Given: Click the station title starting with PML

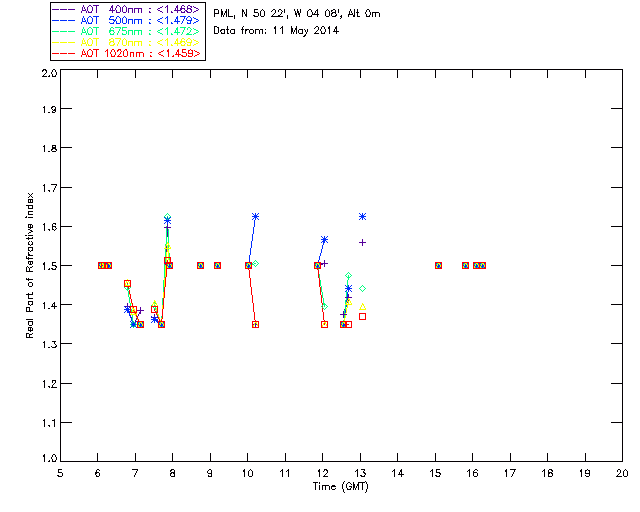Looking at the screenshot, I should coord(297,13).
